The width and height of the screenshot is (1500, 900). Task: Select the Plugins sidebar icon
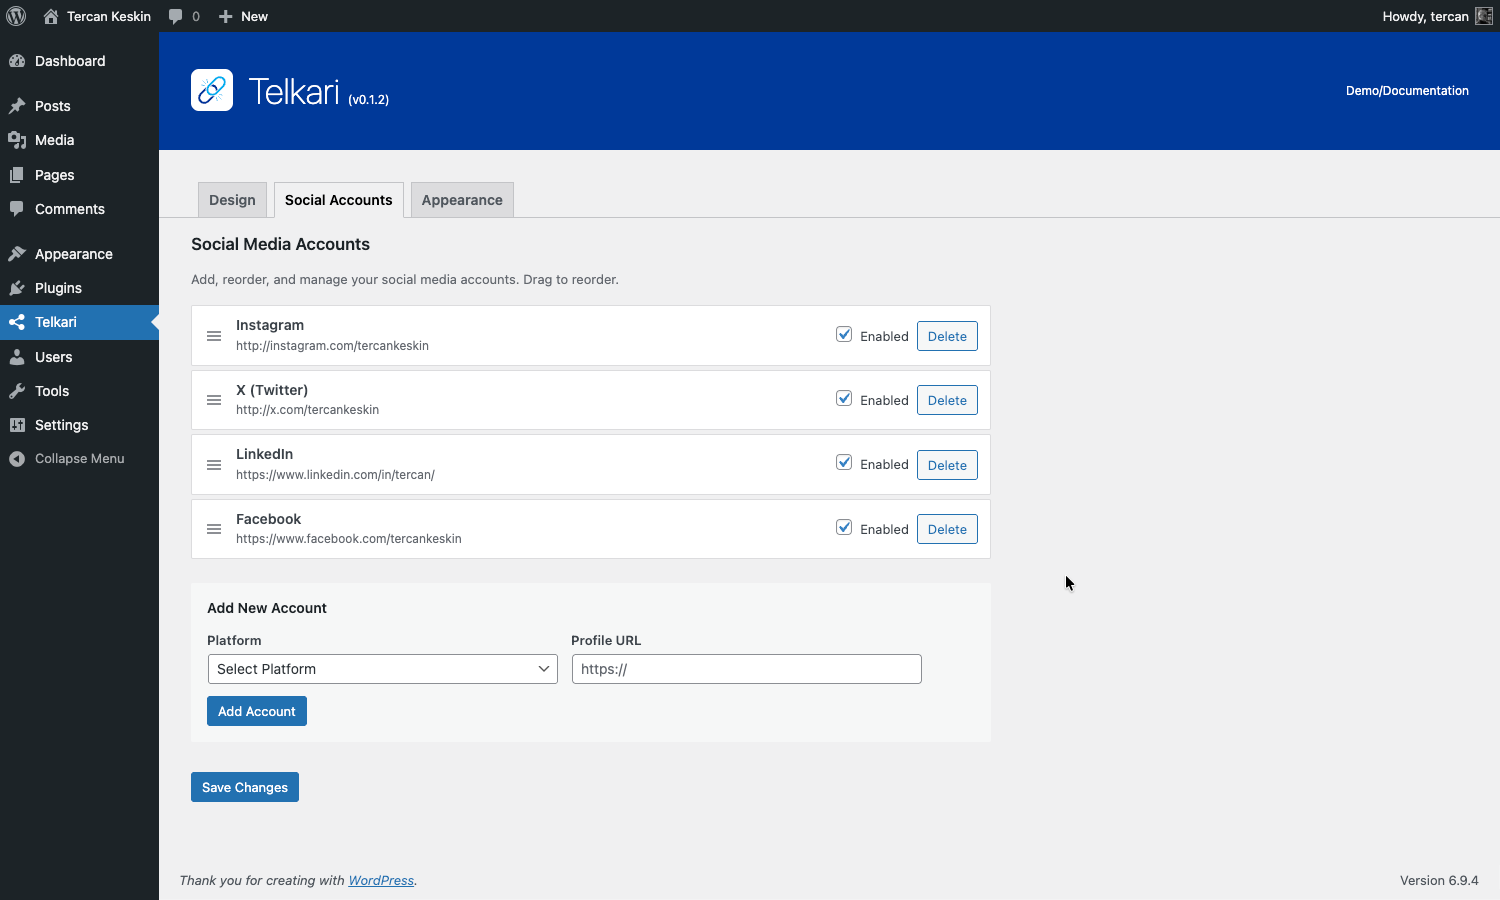pos(19,288)
